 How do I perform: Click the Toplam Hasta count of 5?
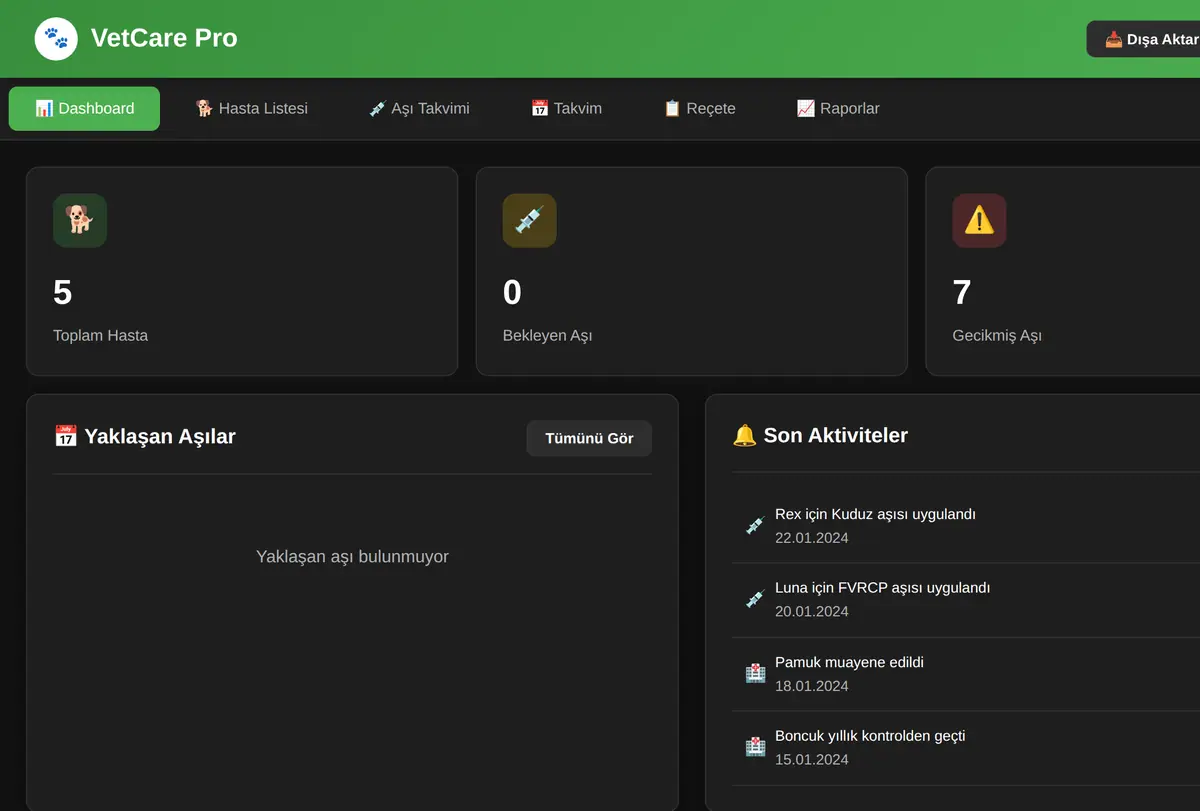point(62,292)
